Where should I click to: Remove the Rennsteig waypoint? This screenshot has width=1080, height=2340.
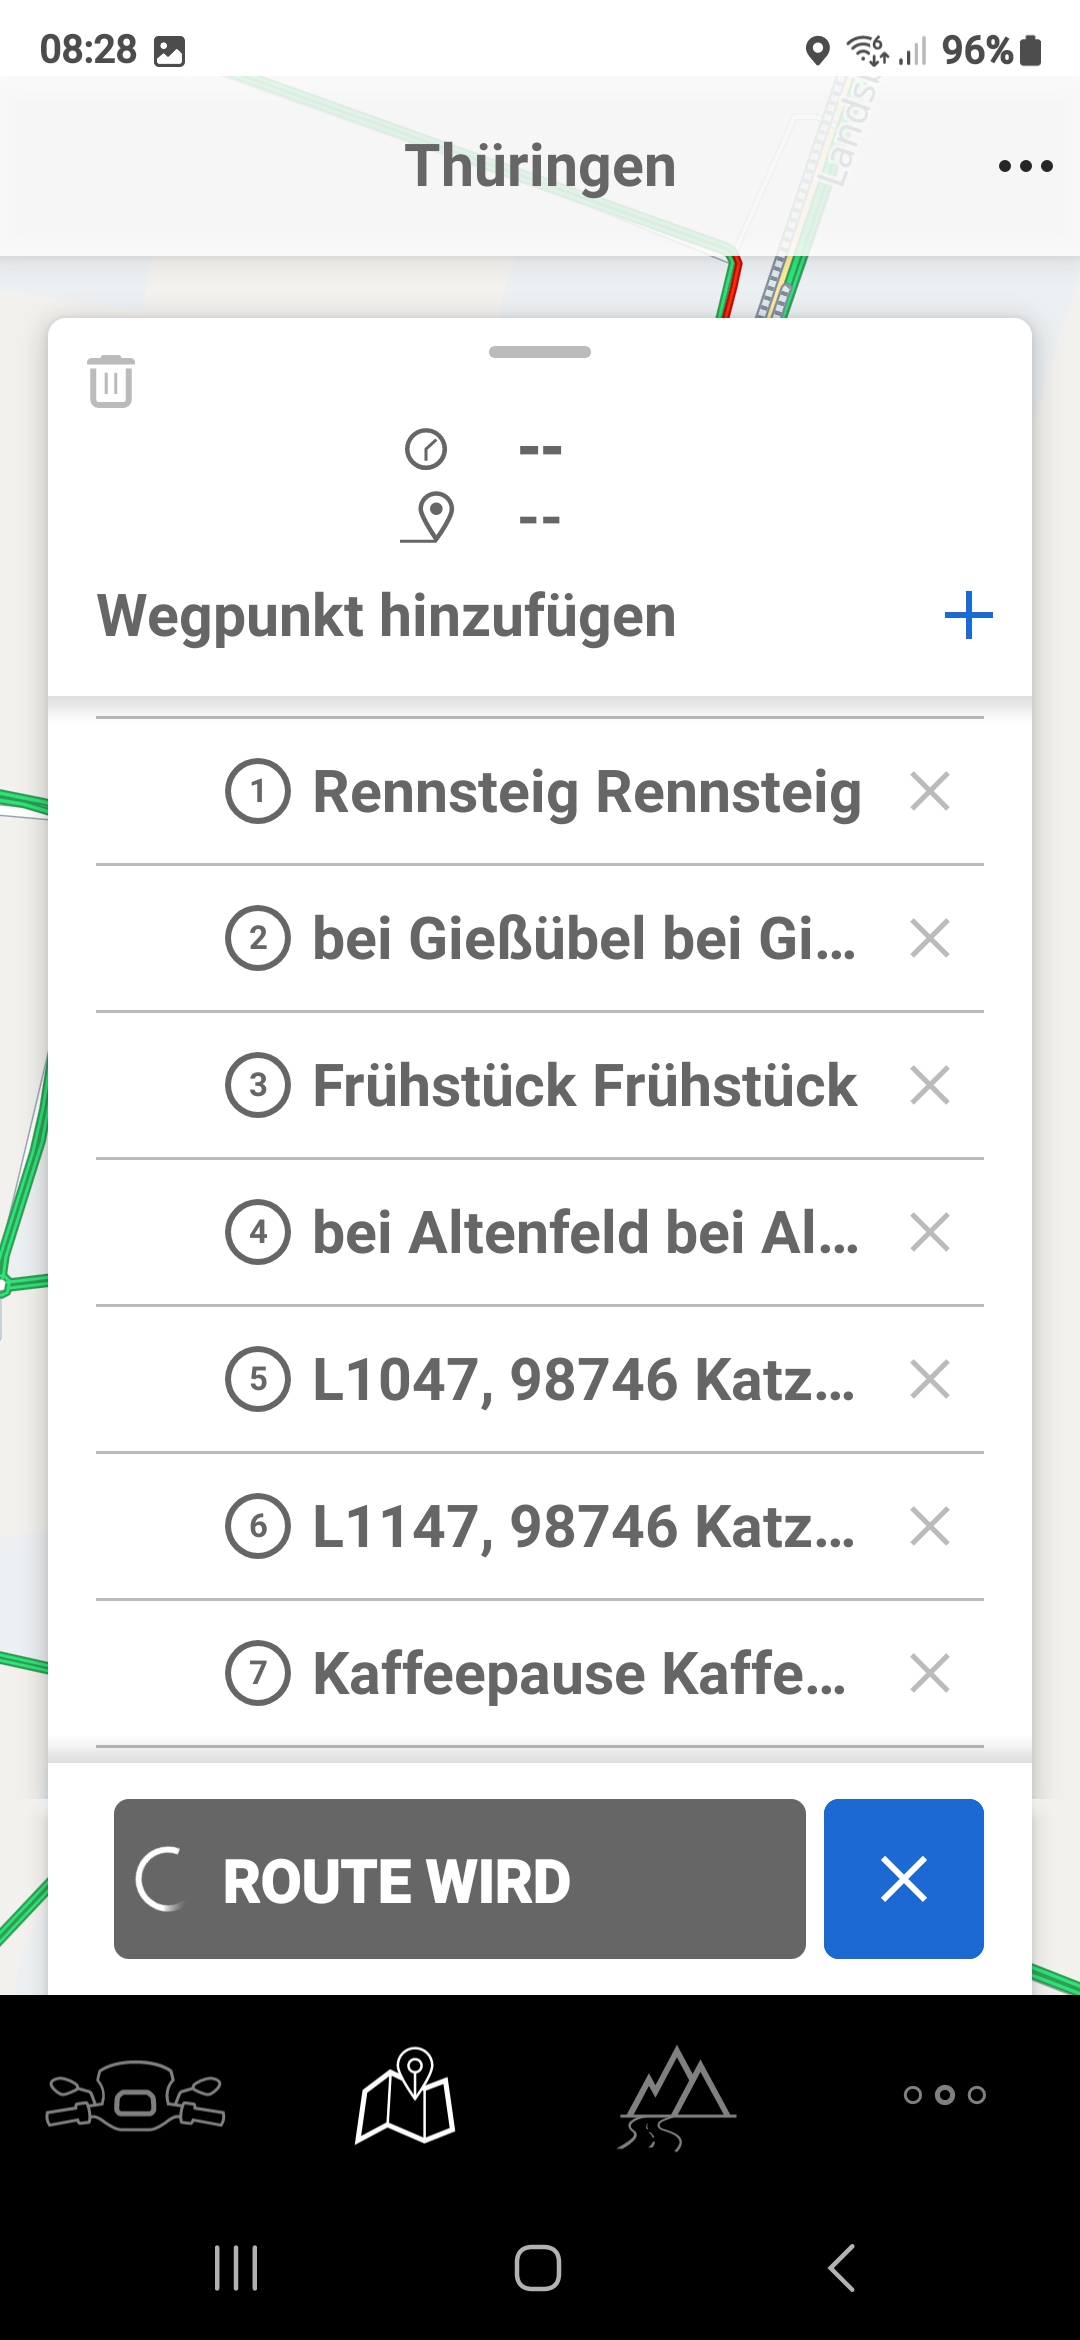click(x=930, y=791)
